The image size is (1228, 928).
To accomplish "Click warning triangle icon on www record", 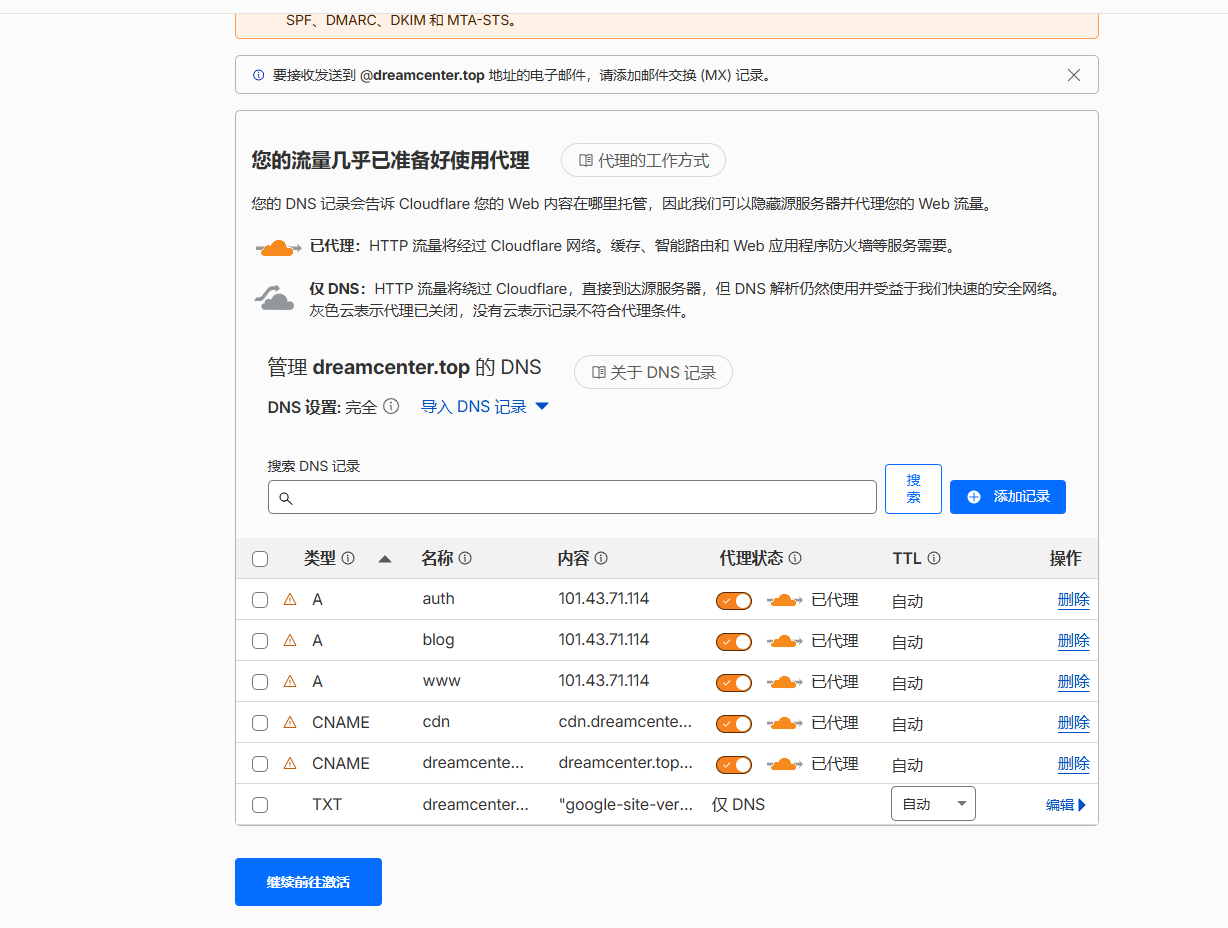I will (x=290, y=681).
